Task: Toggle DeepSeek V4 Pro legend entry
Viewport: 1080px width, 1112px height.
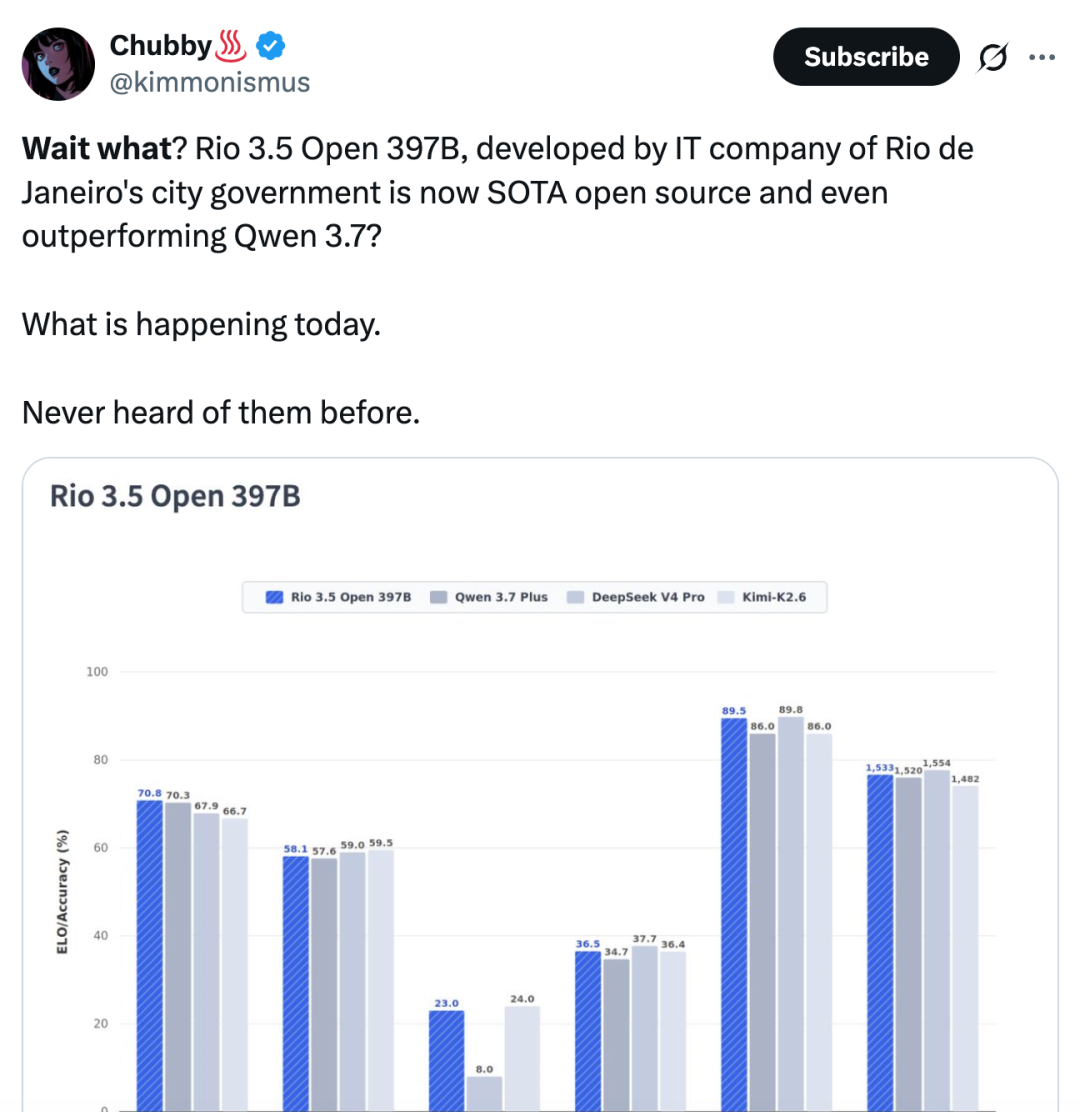Action: tap(635, 597)
